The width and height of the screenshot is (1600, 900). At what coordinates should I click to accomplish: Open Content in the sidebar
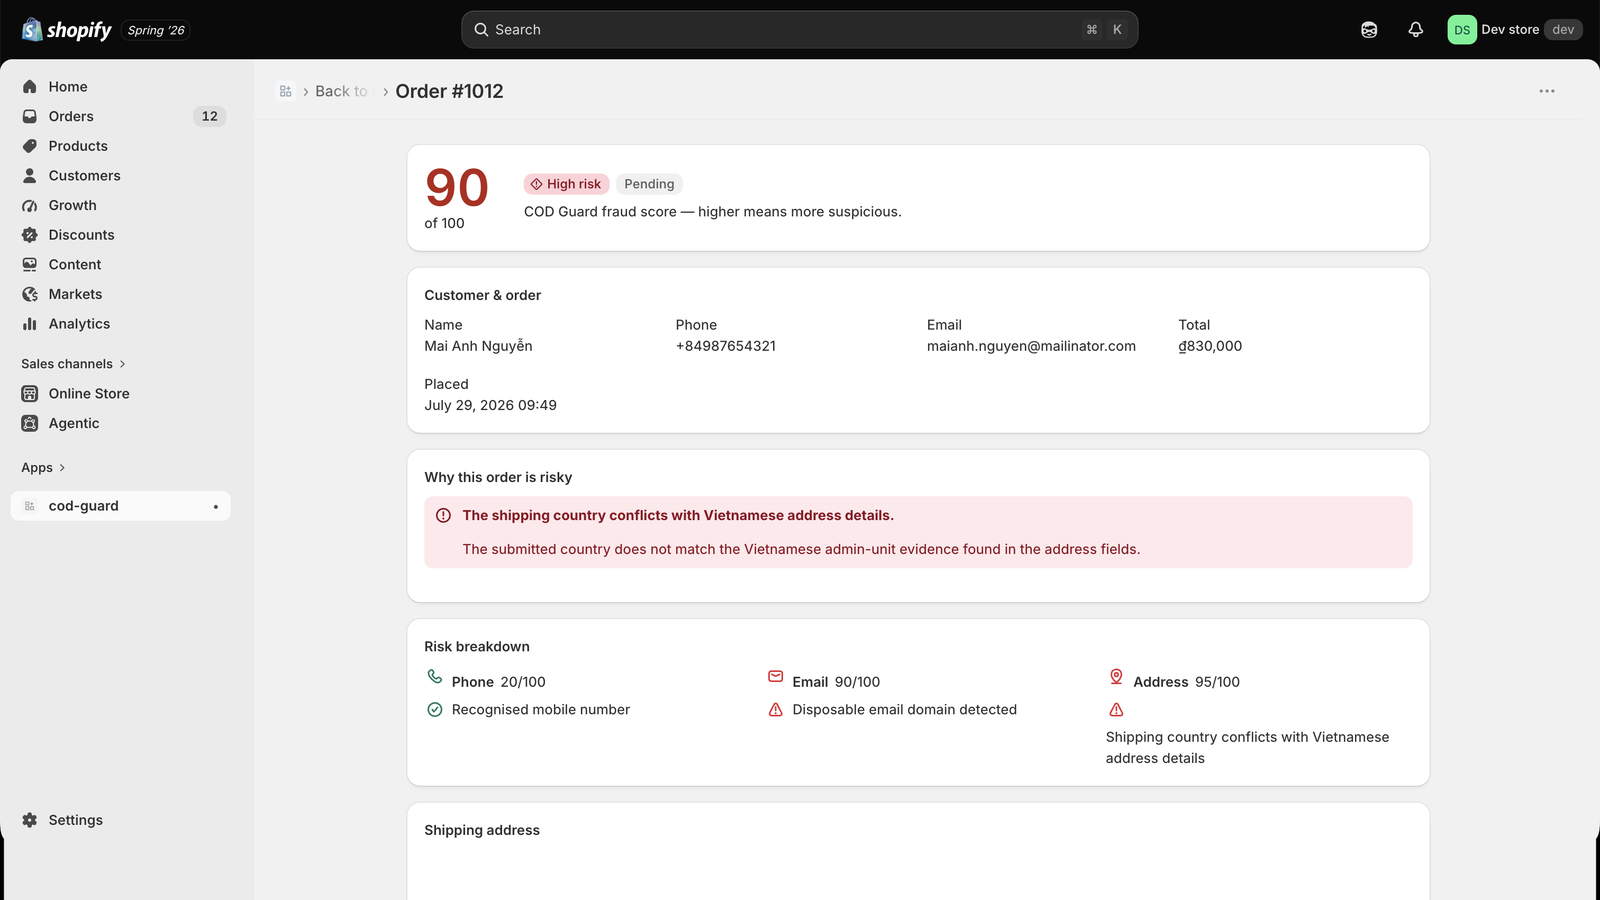(x=121, y=265)
